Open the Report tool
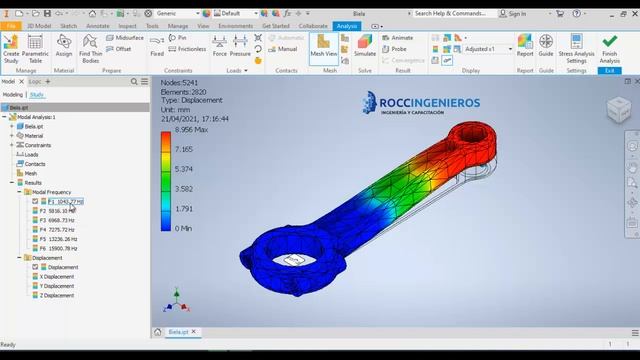640x360 pixels. pyautogui.click(x=525, y=45)
